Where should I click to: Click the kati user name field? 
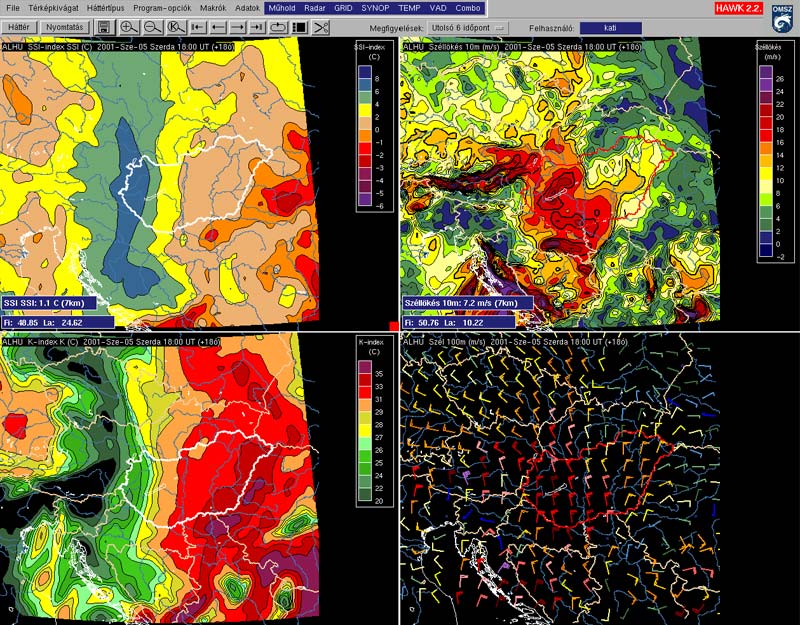click(611, 27)
